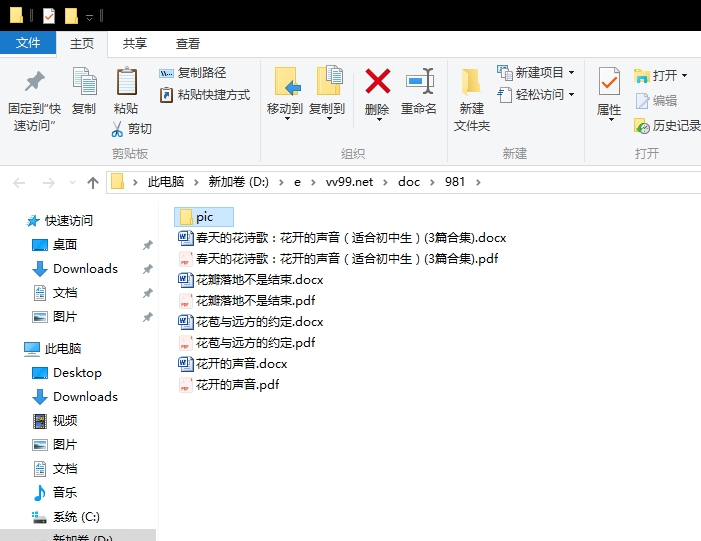Viewport: 701px width, 541px height.
Task: Click properties icon in title bar
Action: pos(49,16)
